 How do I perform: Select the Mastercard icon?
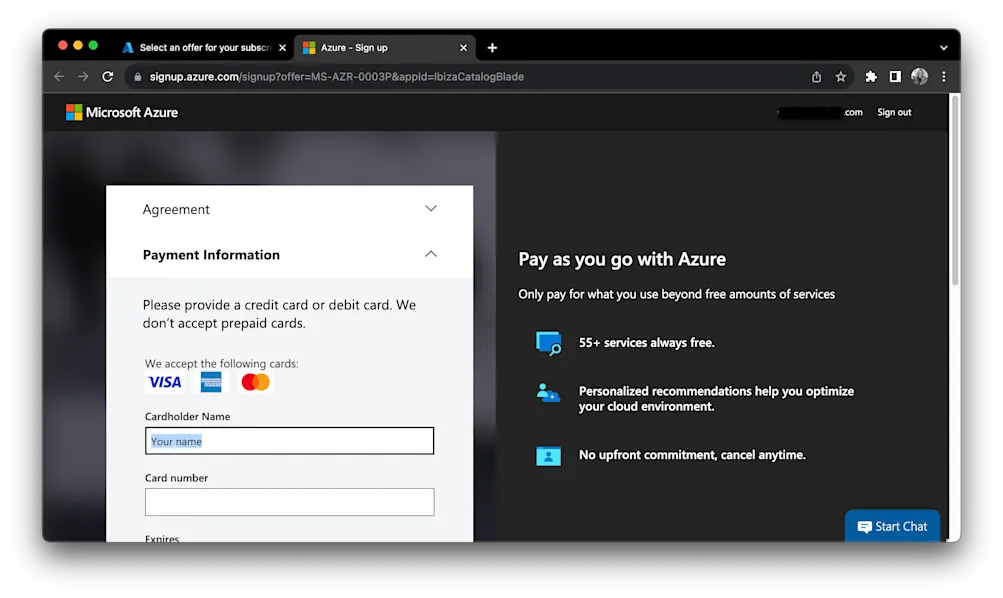pos(255,381)
